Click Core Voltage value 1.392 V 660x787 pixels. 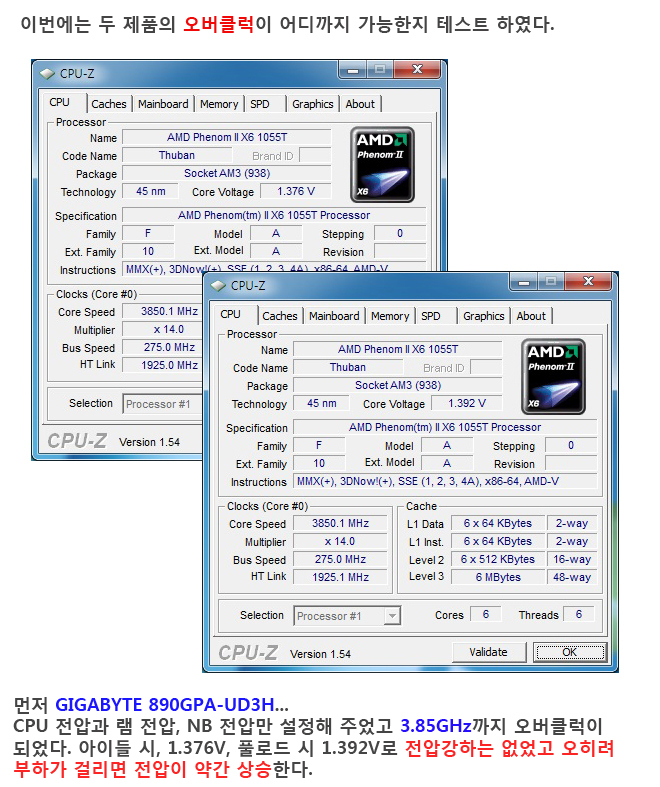[x=467, y=404]
